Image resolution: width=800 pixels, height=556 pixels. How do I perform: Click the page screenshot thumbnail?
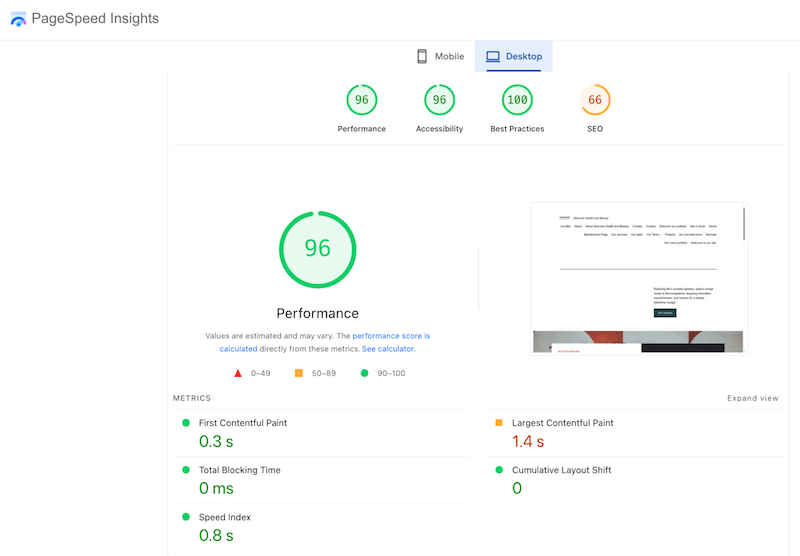(639, 278)
